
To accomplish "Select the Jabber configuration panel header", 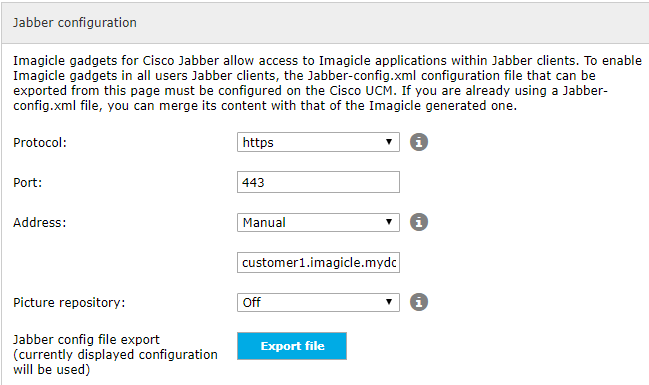I will [325, 22].
